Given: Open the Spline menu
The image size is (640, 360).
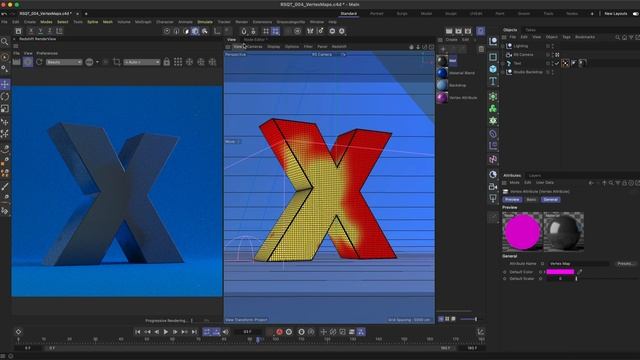Looking at the screenshot, I should 93,22.
